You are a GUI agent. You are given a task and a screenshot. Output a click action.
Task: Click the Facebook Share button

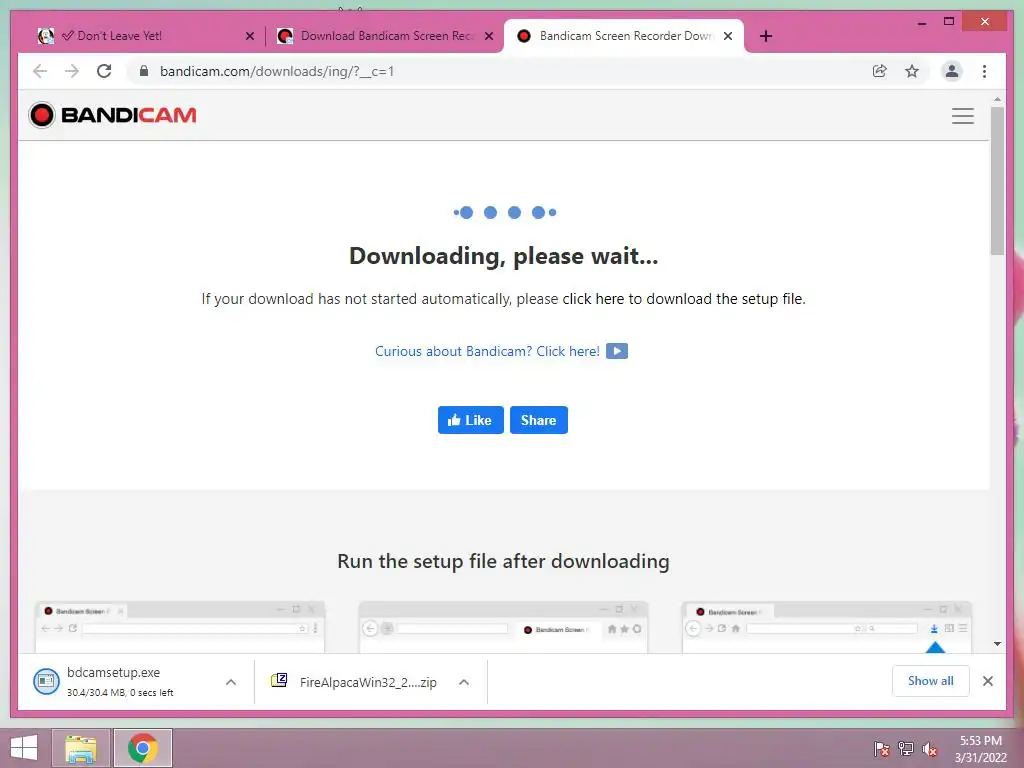pyautogui.click(x=539, y=420)
